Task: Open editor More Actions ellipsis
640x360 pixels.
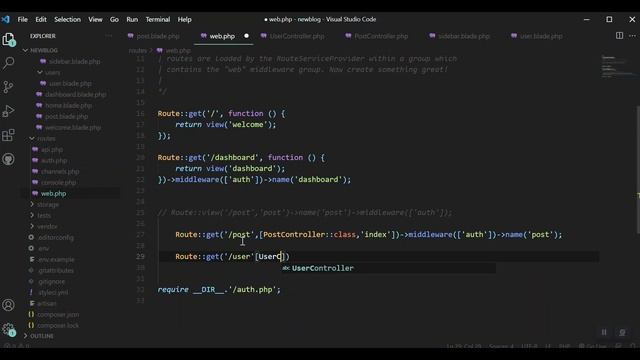Action: point(632,36)
